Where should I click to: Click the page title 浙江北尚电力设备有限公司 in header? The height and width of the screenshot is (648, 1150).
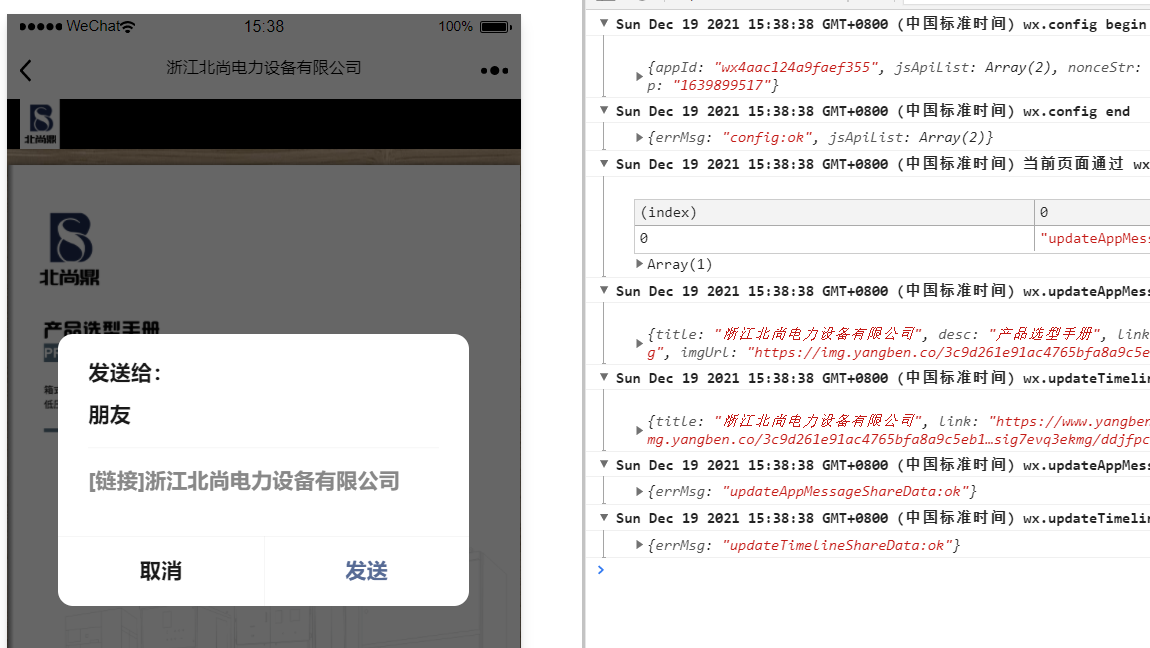click(x=264, y=67)
